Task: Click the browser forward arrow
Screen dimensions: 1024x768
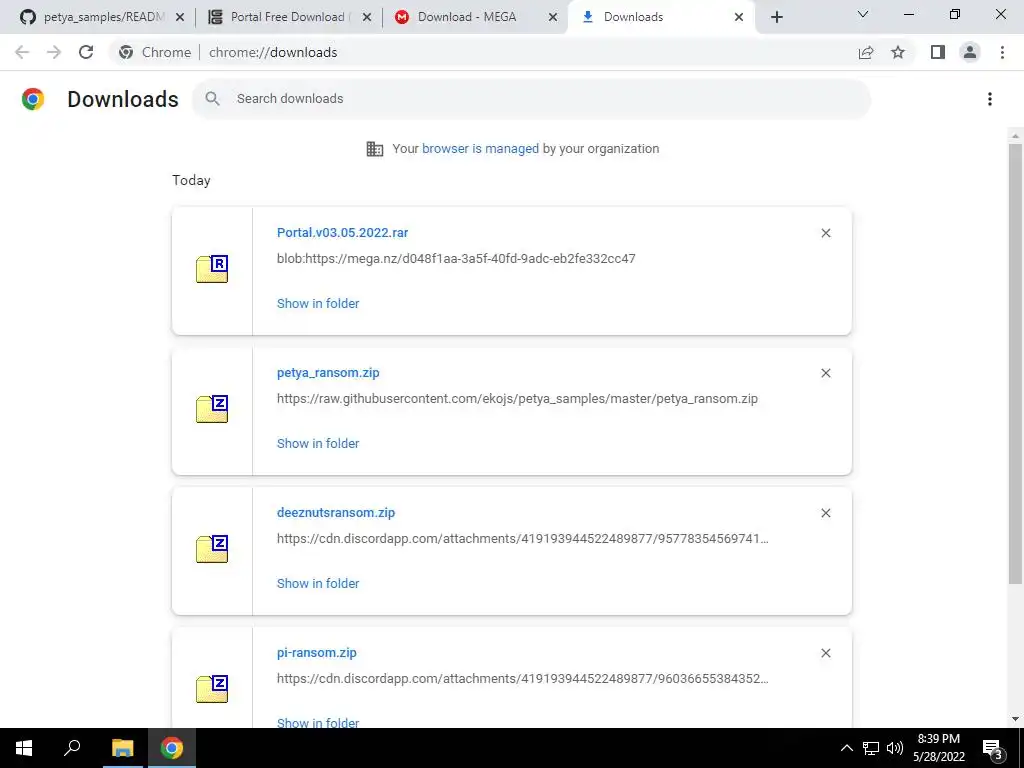Action: tap(54, 52)
